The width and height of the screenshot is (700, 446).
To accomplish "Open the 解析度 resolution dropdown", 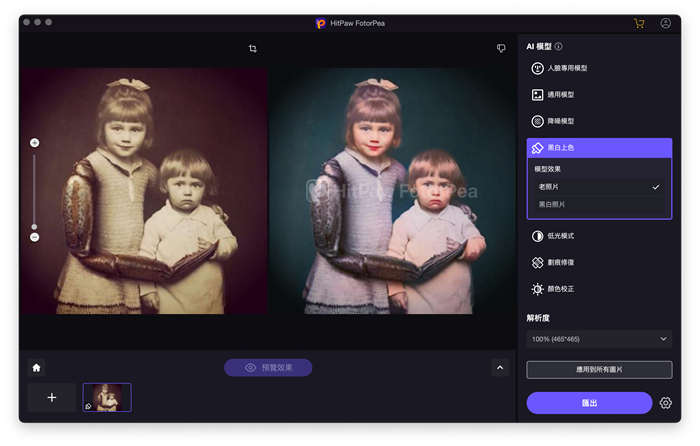I will tap(599, 339).
